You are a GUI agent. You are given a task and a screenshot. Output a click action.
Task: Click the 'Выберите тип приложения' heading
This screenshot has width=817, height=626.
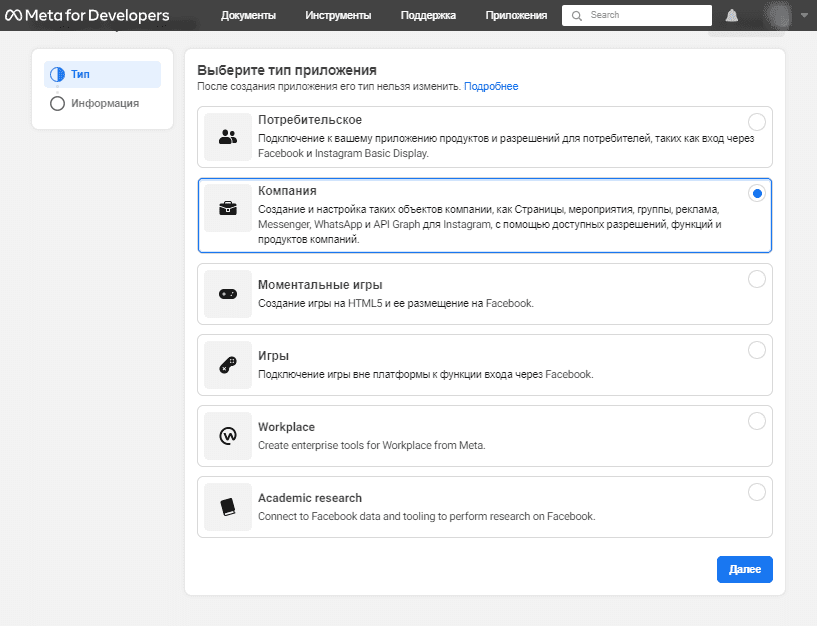[287, 70]
